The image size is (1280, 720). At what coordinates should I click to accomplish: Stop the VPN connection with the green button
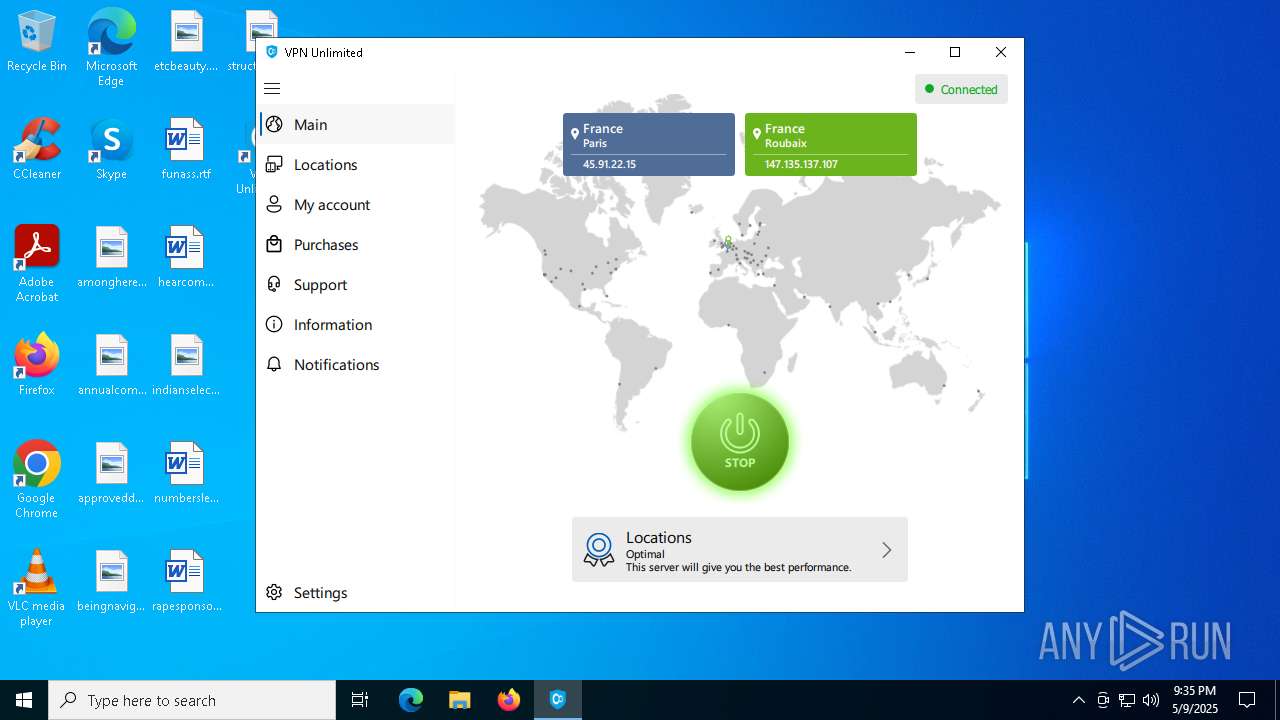click(740, 441)
